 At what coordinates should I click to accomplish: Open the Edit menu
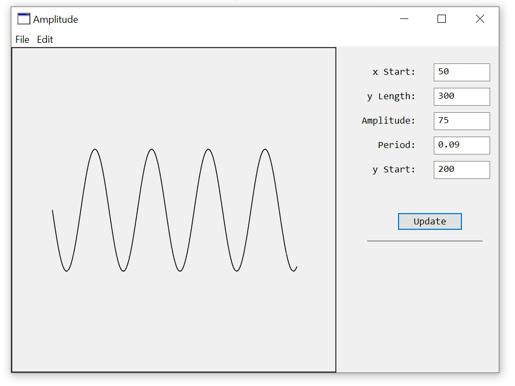[45, 40]
